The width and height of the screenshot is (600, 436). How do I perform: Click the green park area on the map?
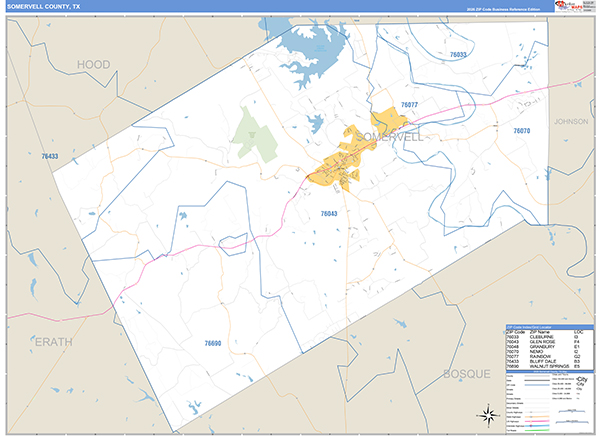click(x=255, y=135)
